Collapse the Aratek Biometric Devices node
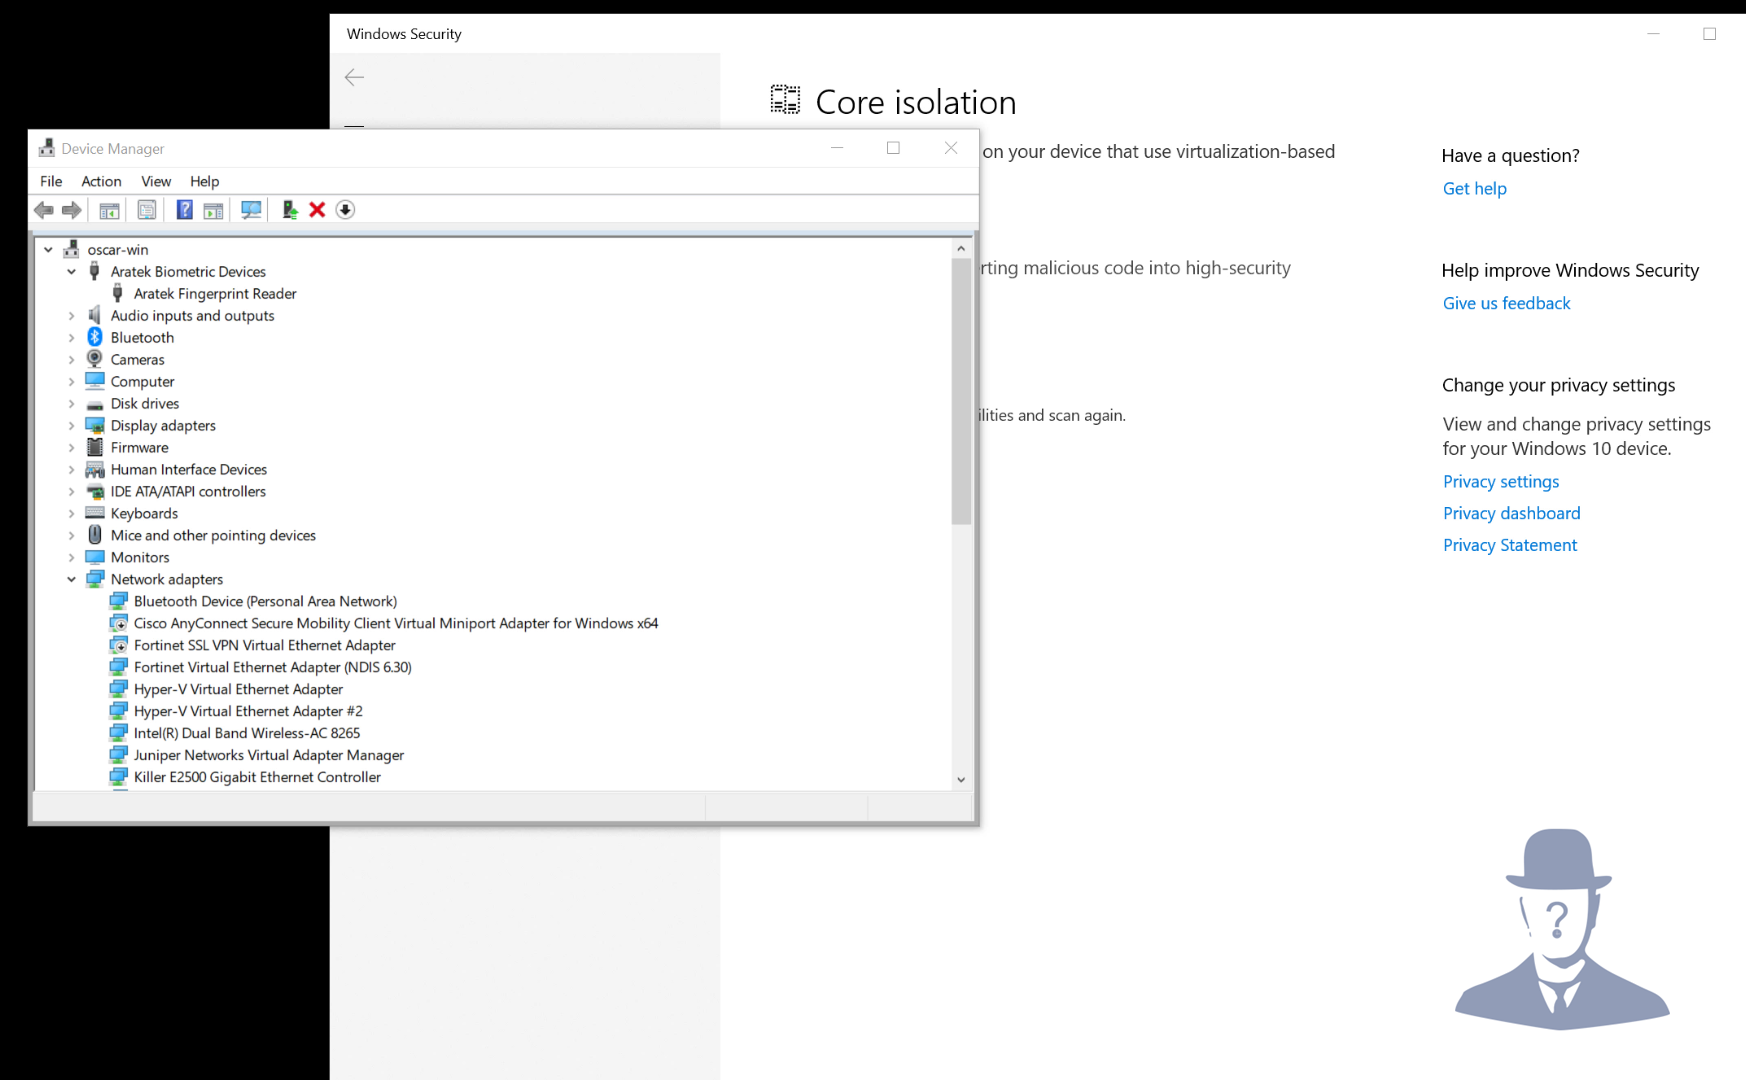The width and height of the screenshot is (1746, 1080). 71,272
